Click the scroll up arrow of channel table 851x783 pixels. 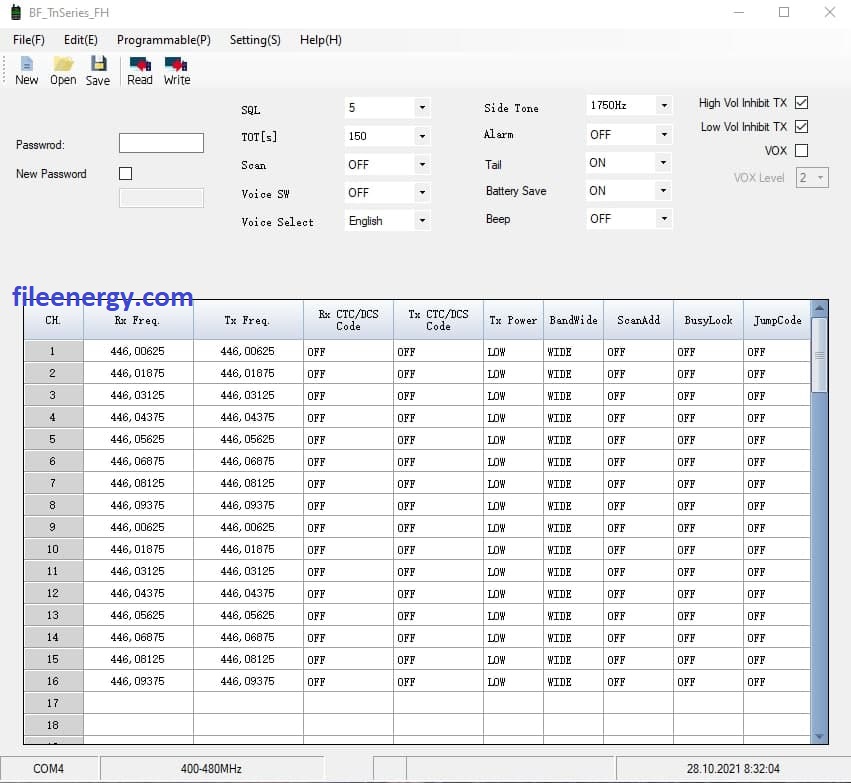pos(820,308)
